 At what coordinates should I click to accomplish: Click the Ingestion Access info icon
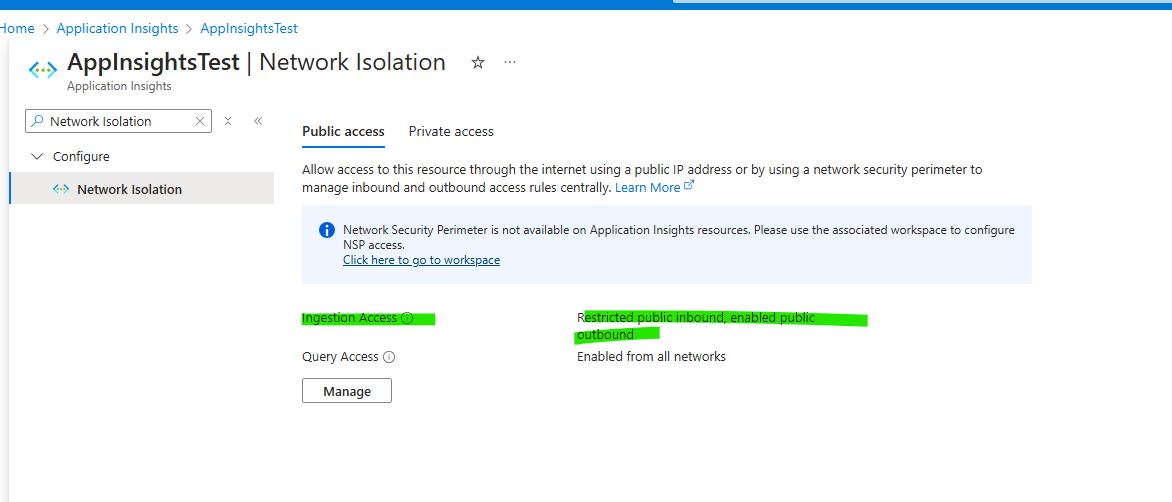tap(407, 319)
